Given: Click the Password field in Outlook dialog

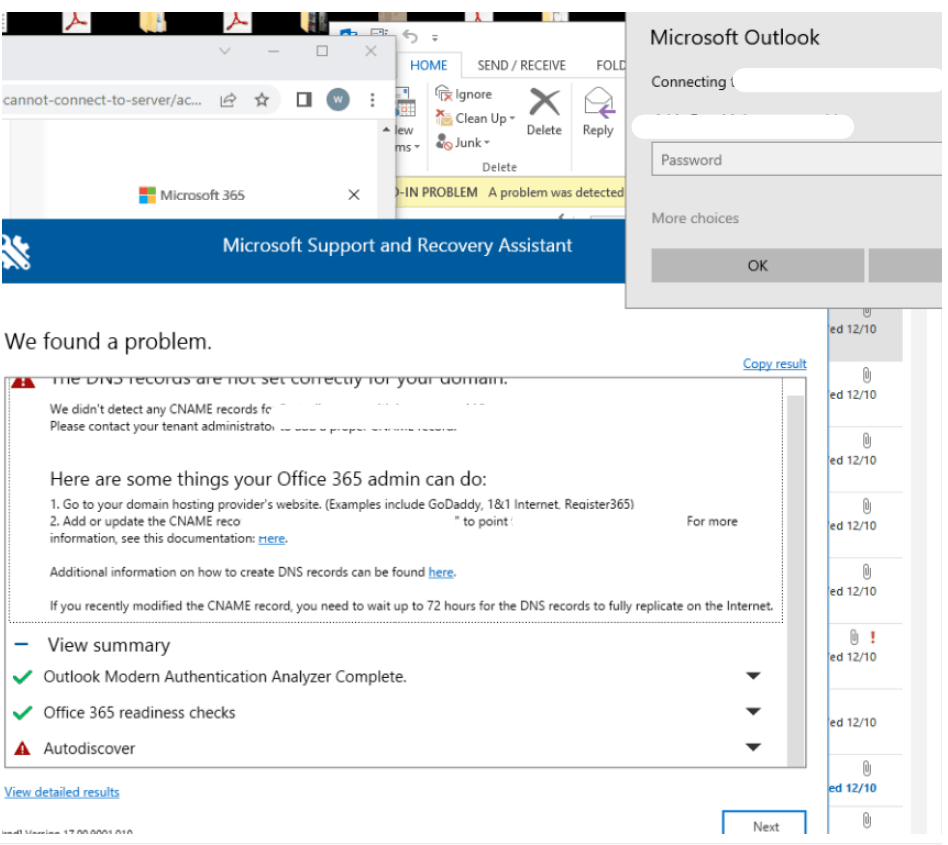Looking at the screenshot, I should coord(797,160).
